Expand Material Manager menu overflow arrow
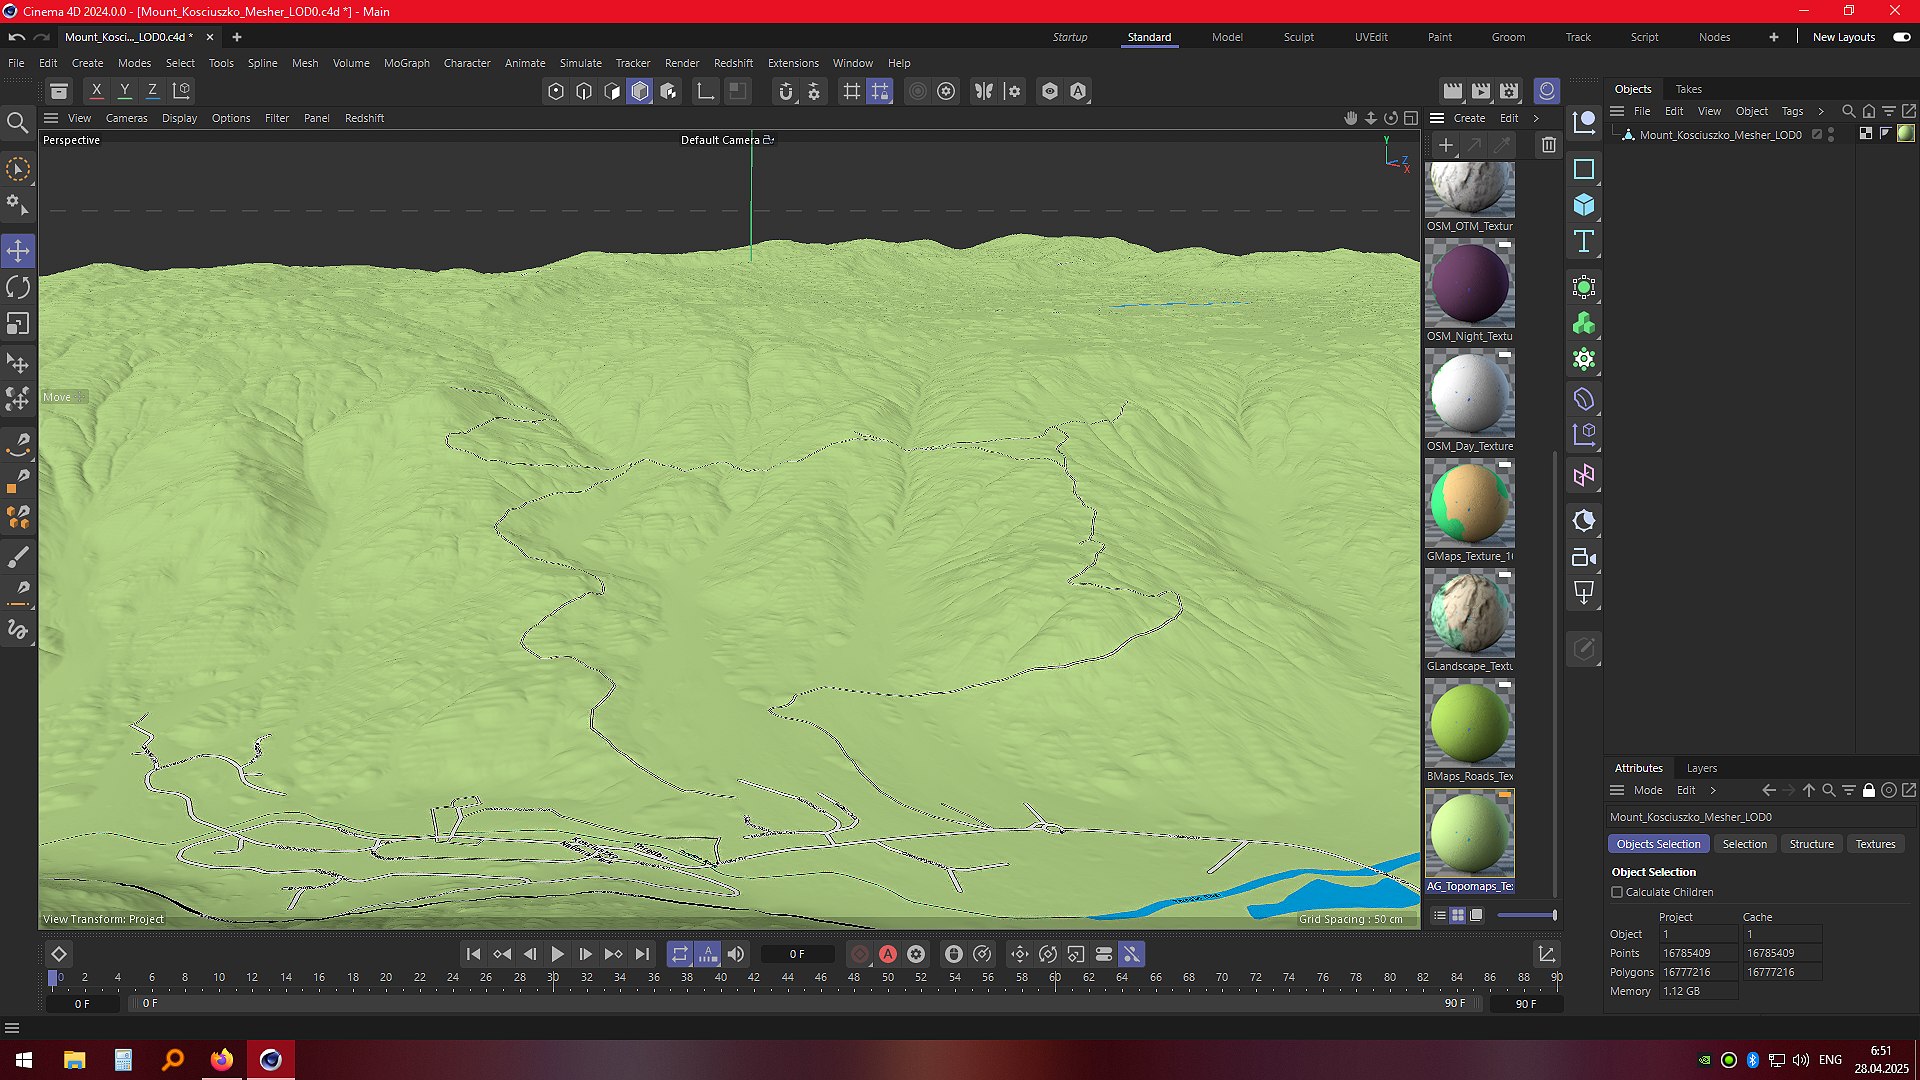Viewport: 1920px width, 1080px height. click(x=1537, y=118)
